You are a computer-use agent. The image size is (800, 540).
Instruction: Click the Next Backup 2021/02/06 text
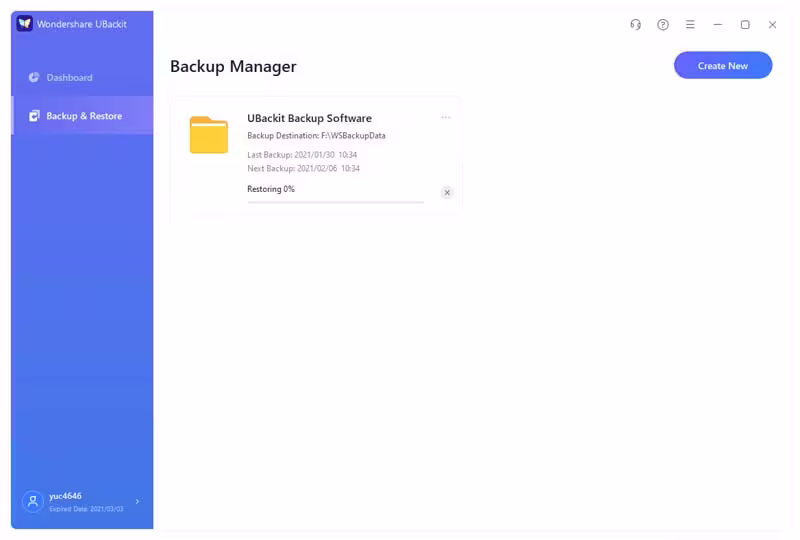coord(304,168)
